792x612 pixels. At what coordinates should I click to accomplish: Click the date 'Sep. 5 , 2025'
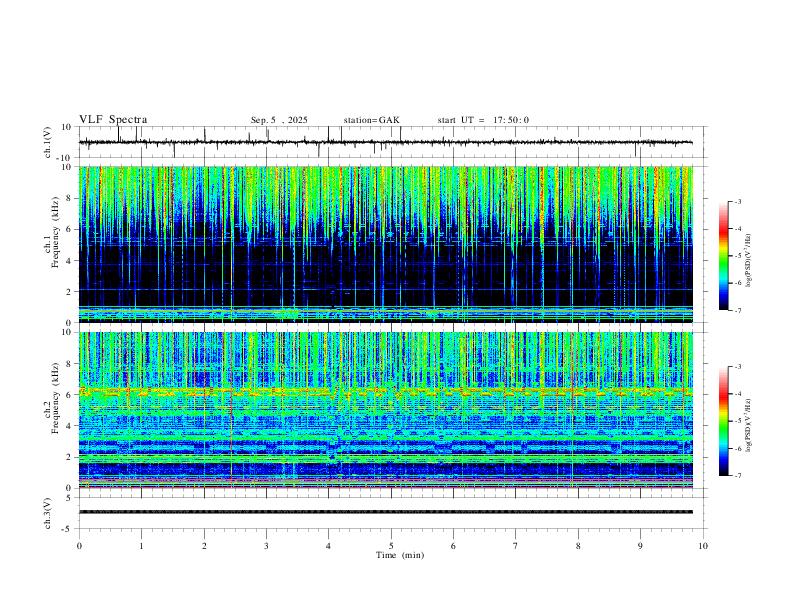click(279, 120)
